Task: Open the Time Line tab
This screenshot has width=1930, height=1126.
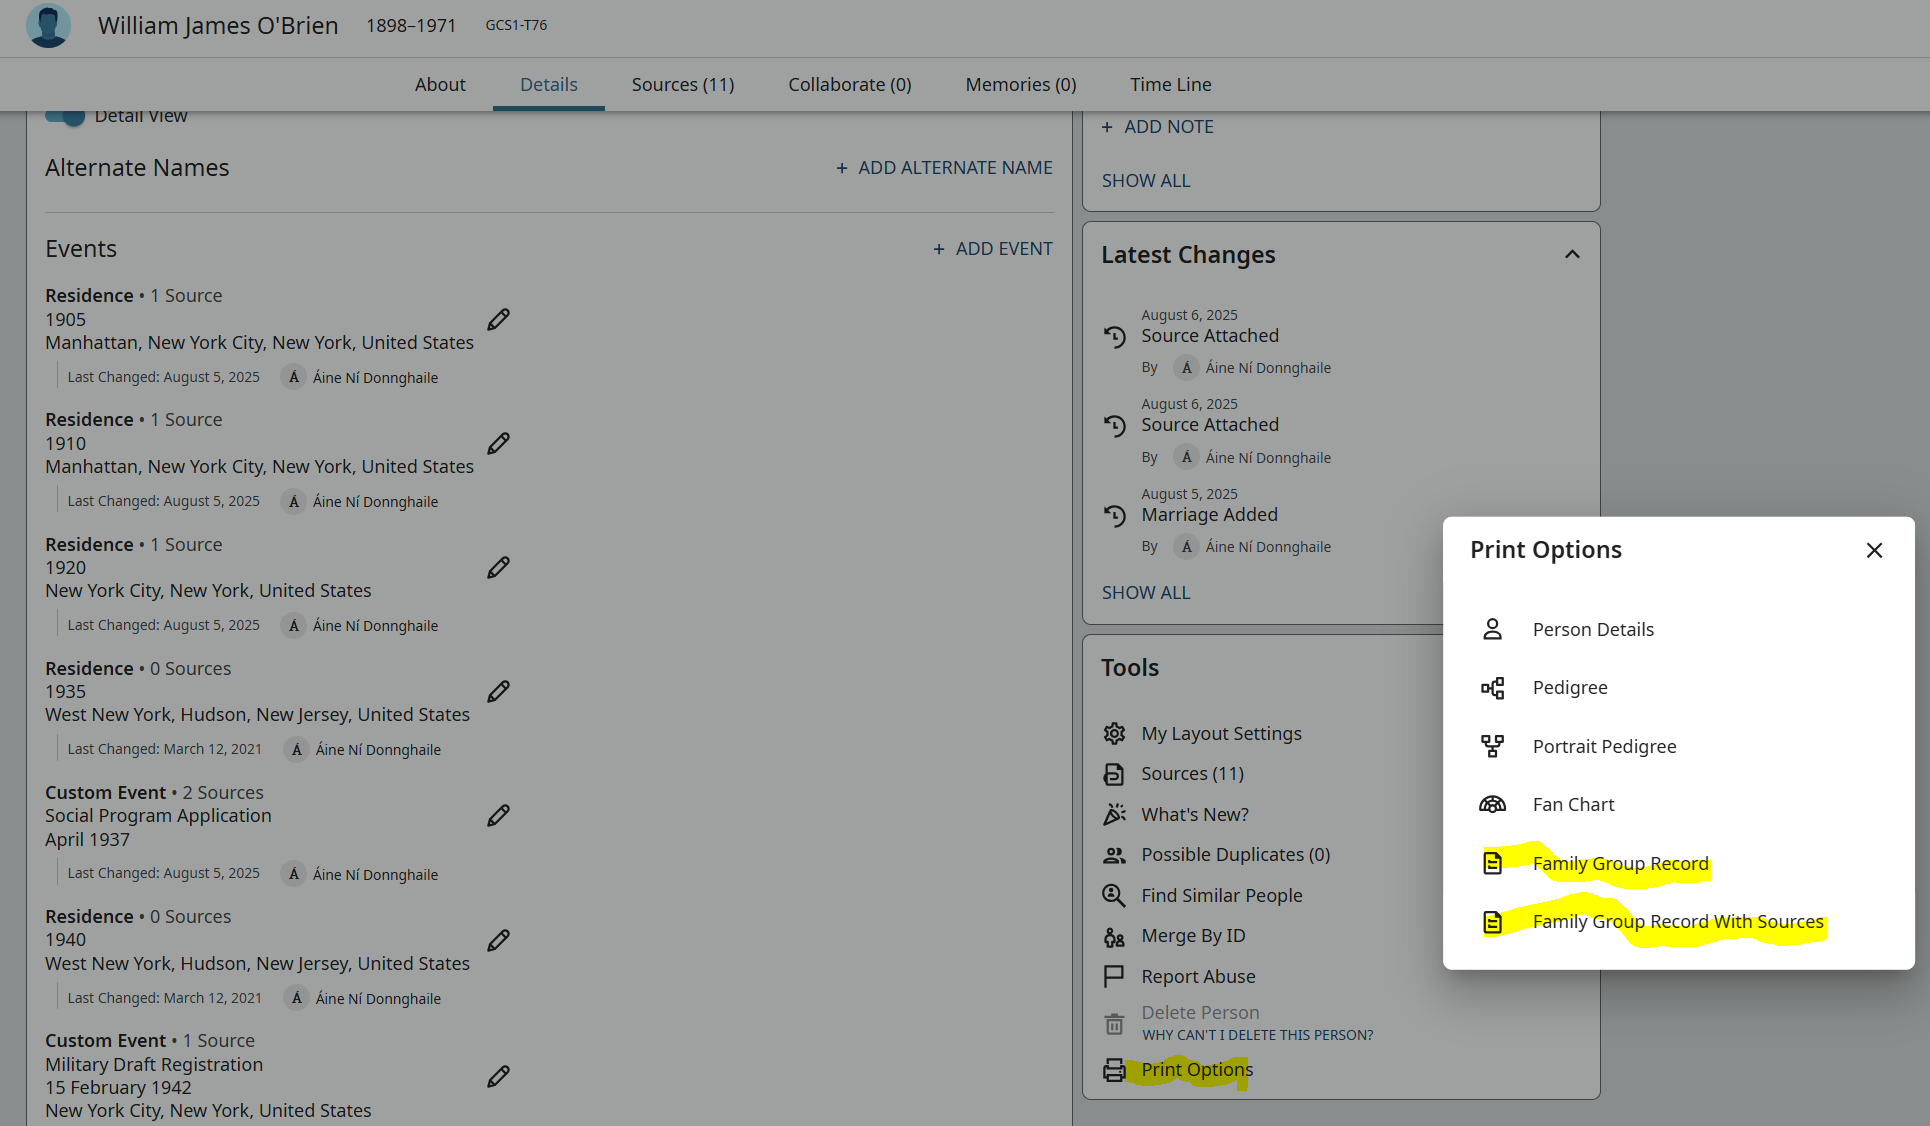Action: tap(1170, 85)
